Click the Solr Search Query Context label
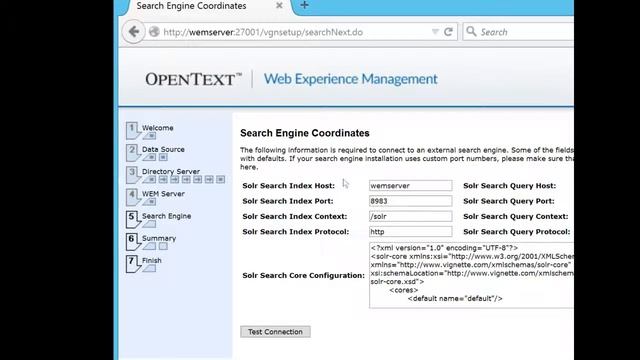 pos(516,216)
